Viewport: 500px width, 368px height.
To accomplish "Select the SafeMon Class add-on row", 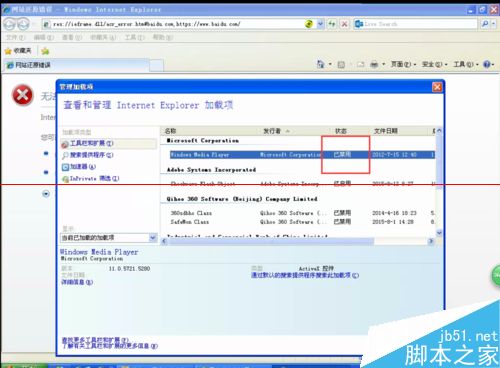I will pyautogui.click(x=302, y=222).
